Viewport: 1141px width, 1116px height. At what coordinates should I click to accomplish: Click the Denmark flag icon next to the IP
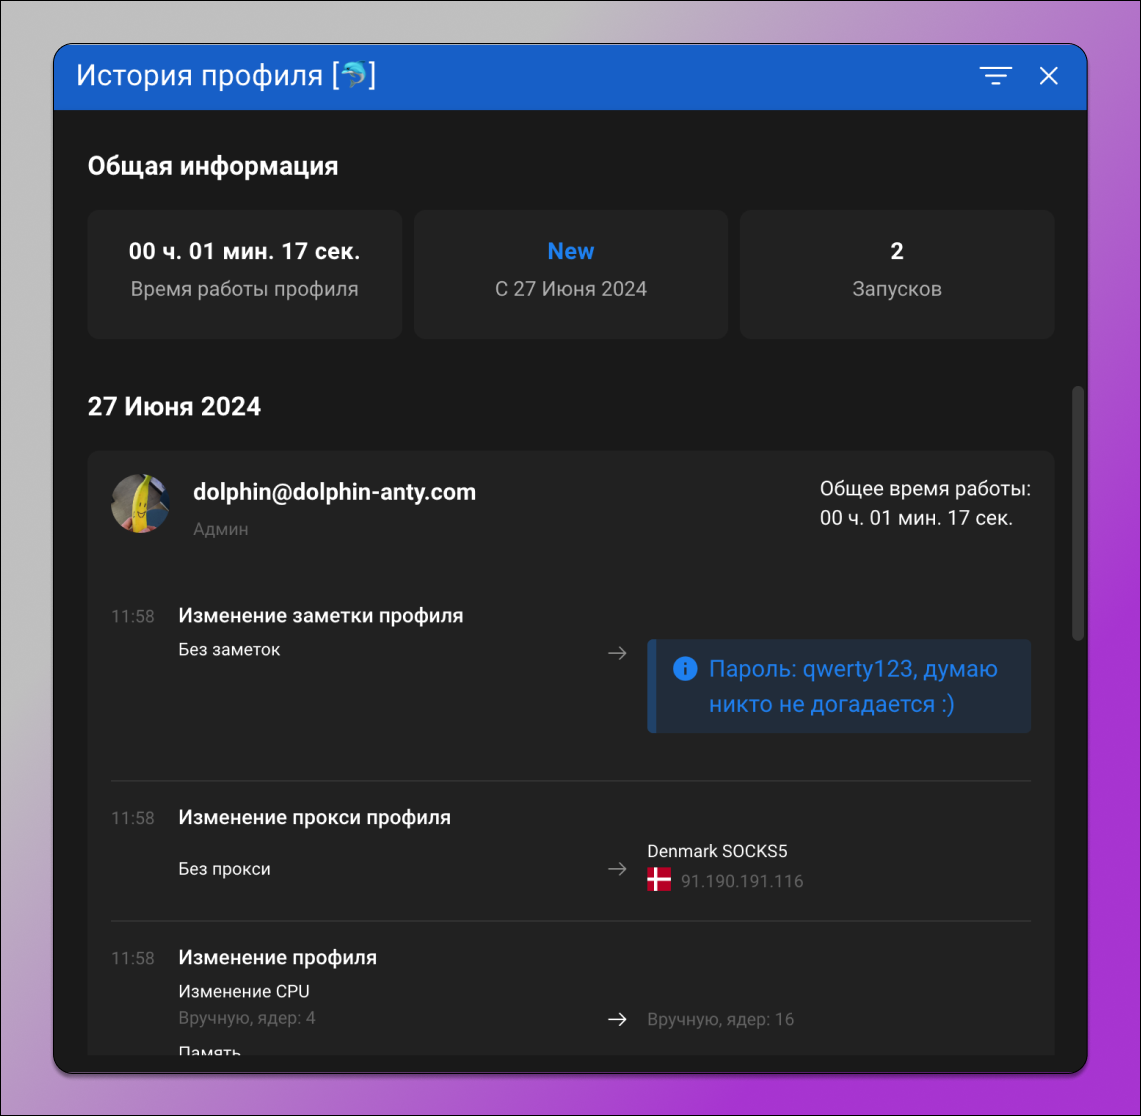coord(659,880)
